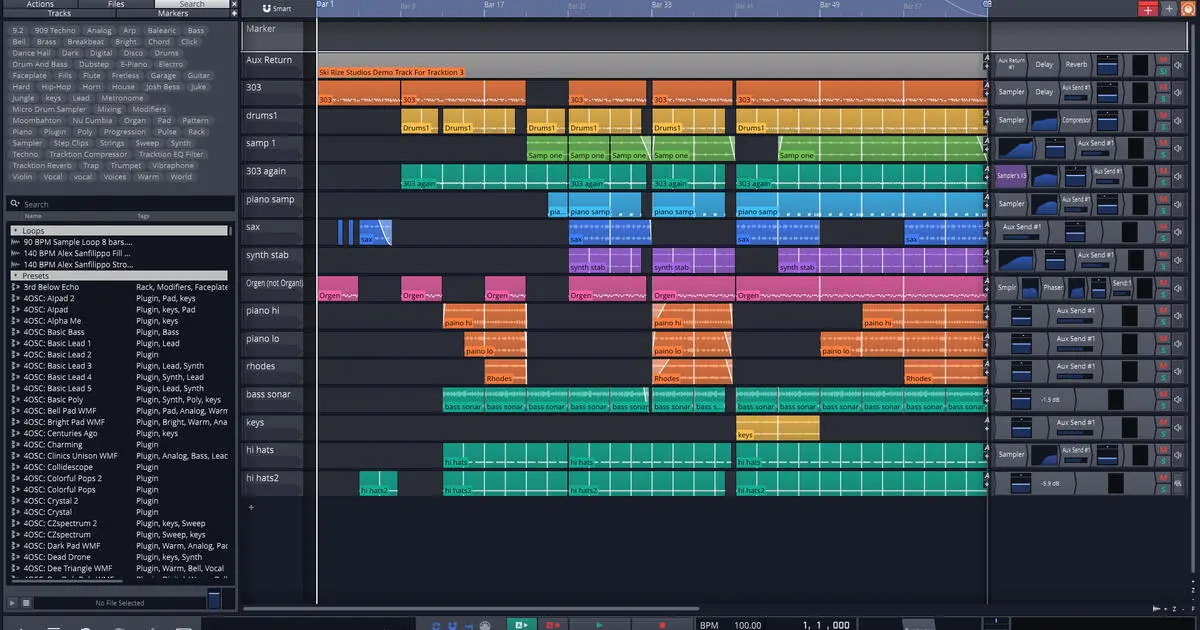
Task: Mute the hi hats2 track
Action: 1163,478
